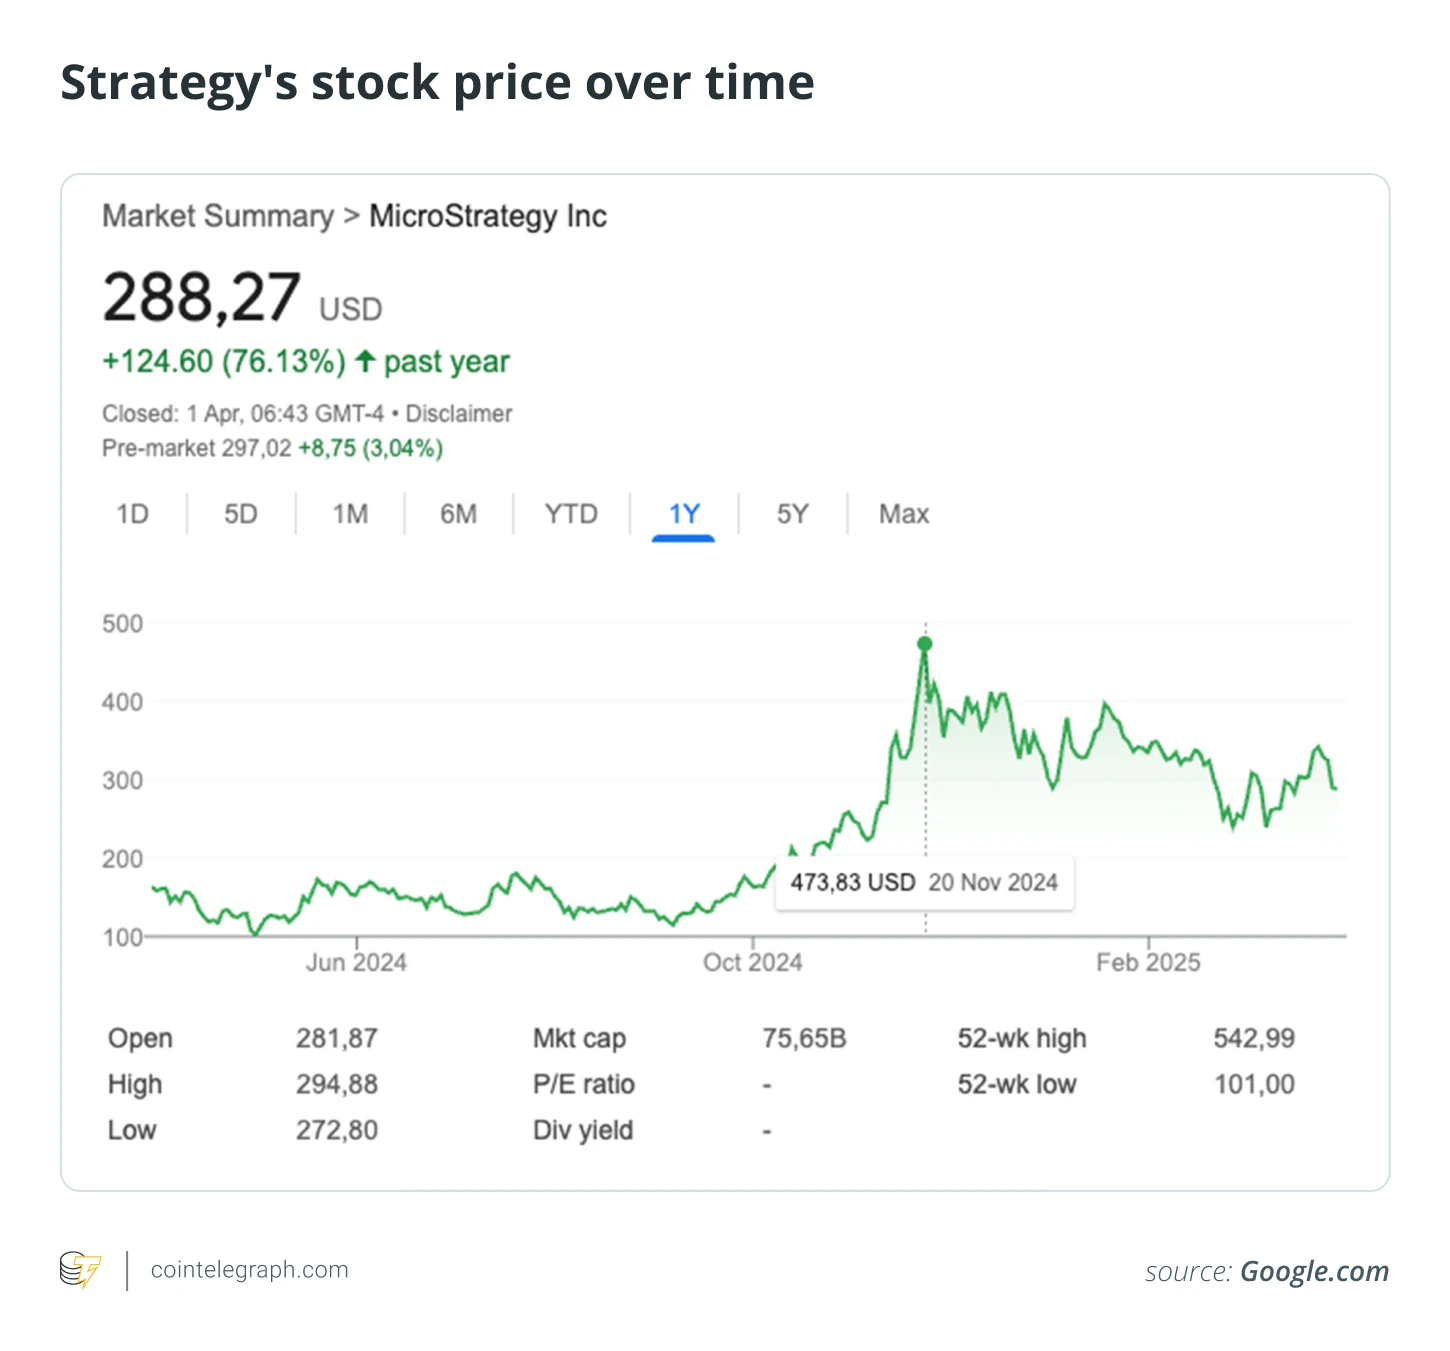This screenshot has height=1351, width=1450.
Task: Switch to the 5Y range tab
Action: tap(792, 514)
